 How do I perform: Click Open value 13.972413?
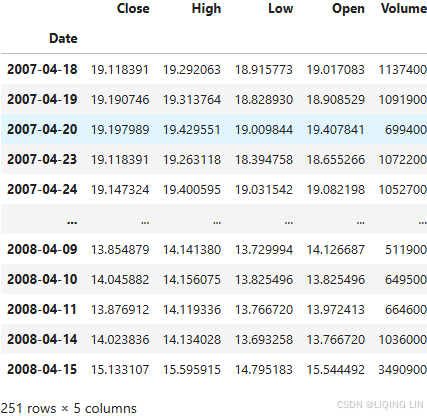(x=336, y=310)
